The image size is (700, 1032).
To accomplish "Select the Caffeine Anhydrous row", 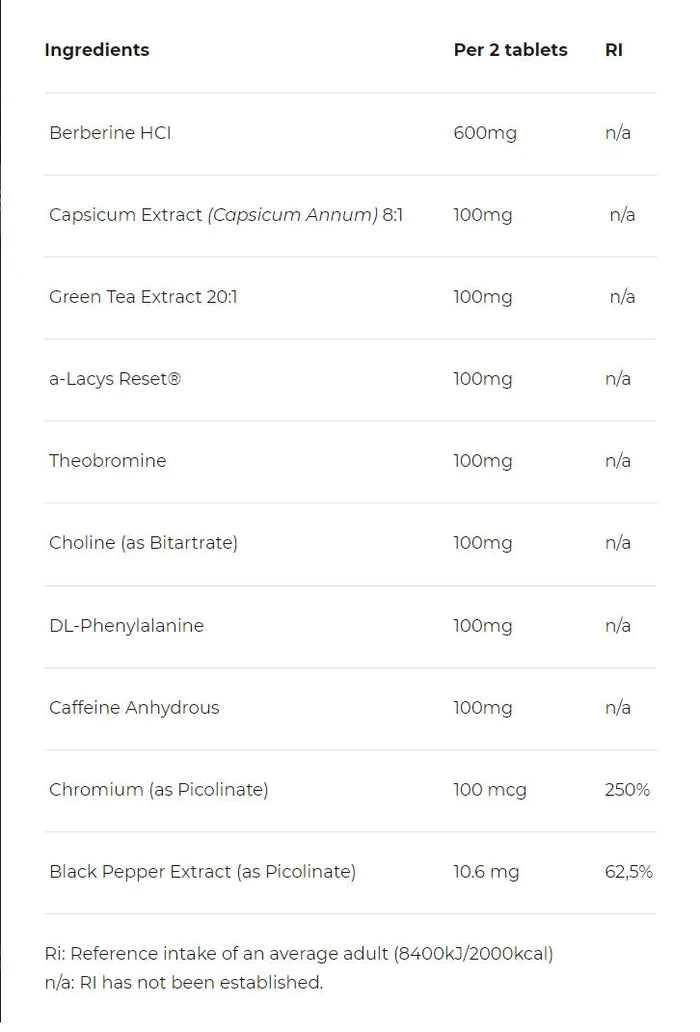I will pyautogui.click(x=350, y=708).
